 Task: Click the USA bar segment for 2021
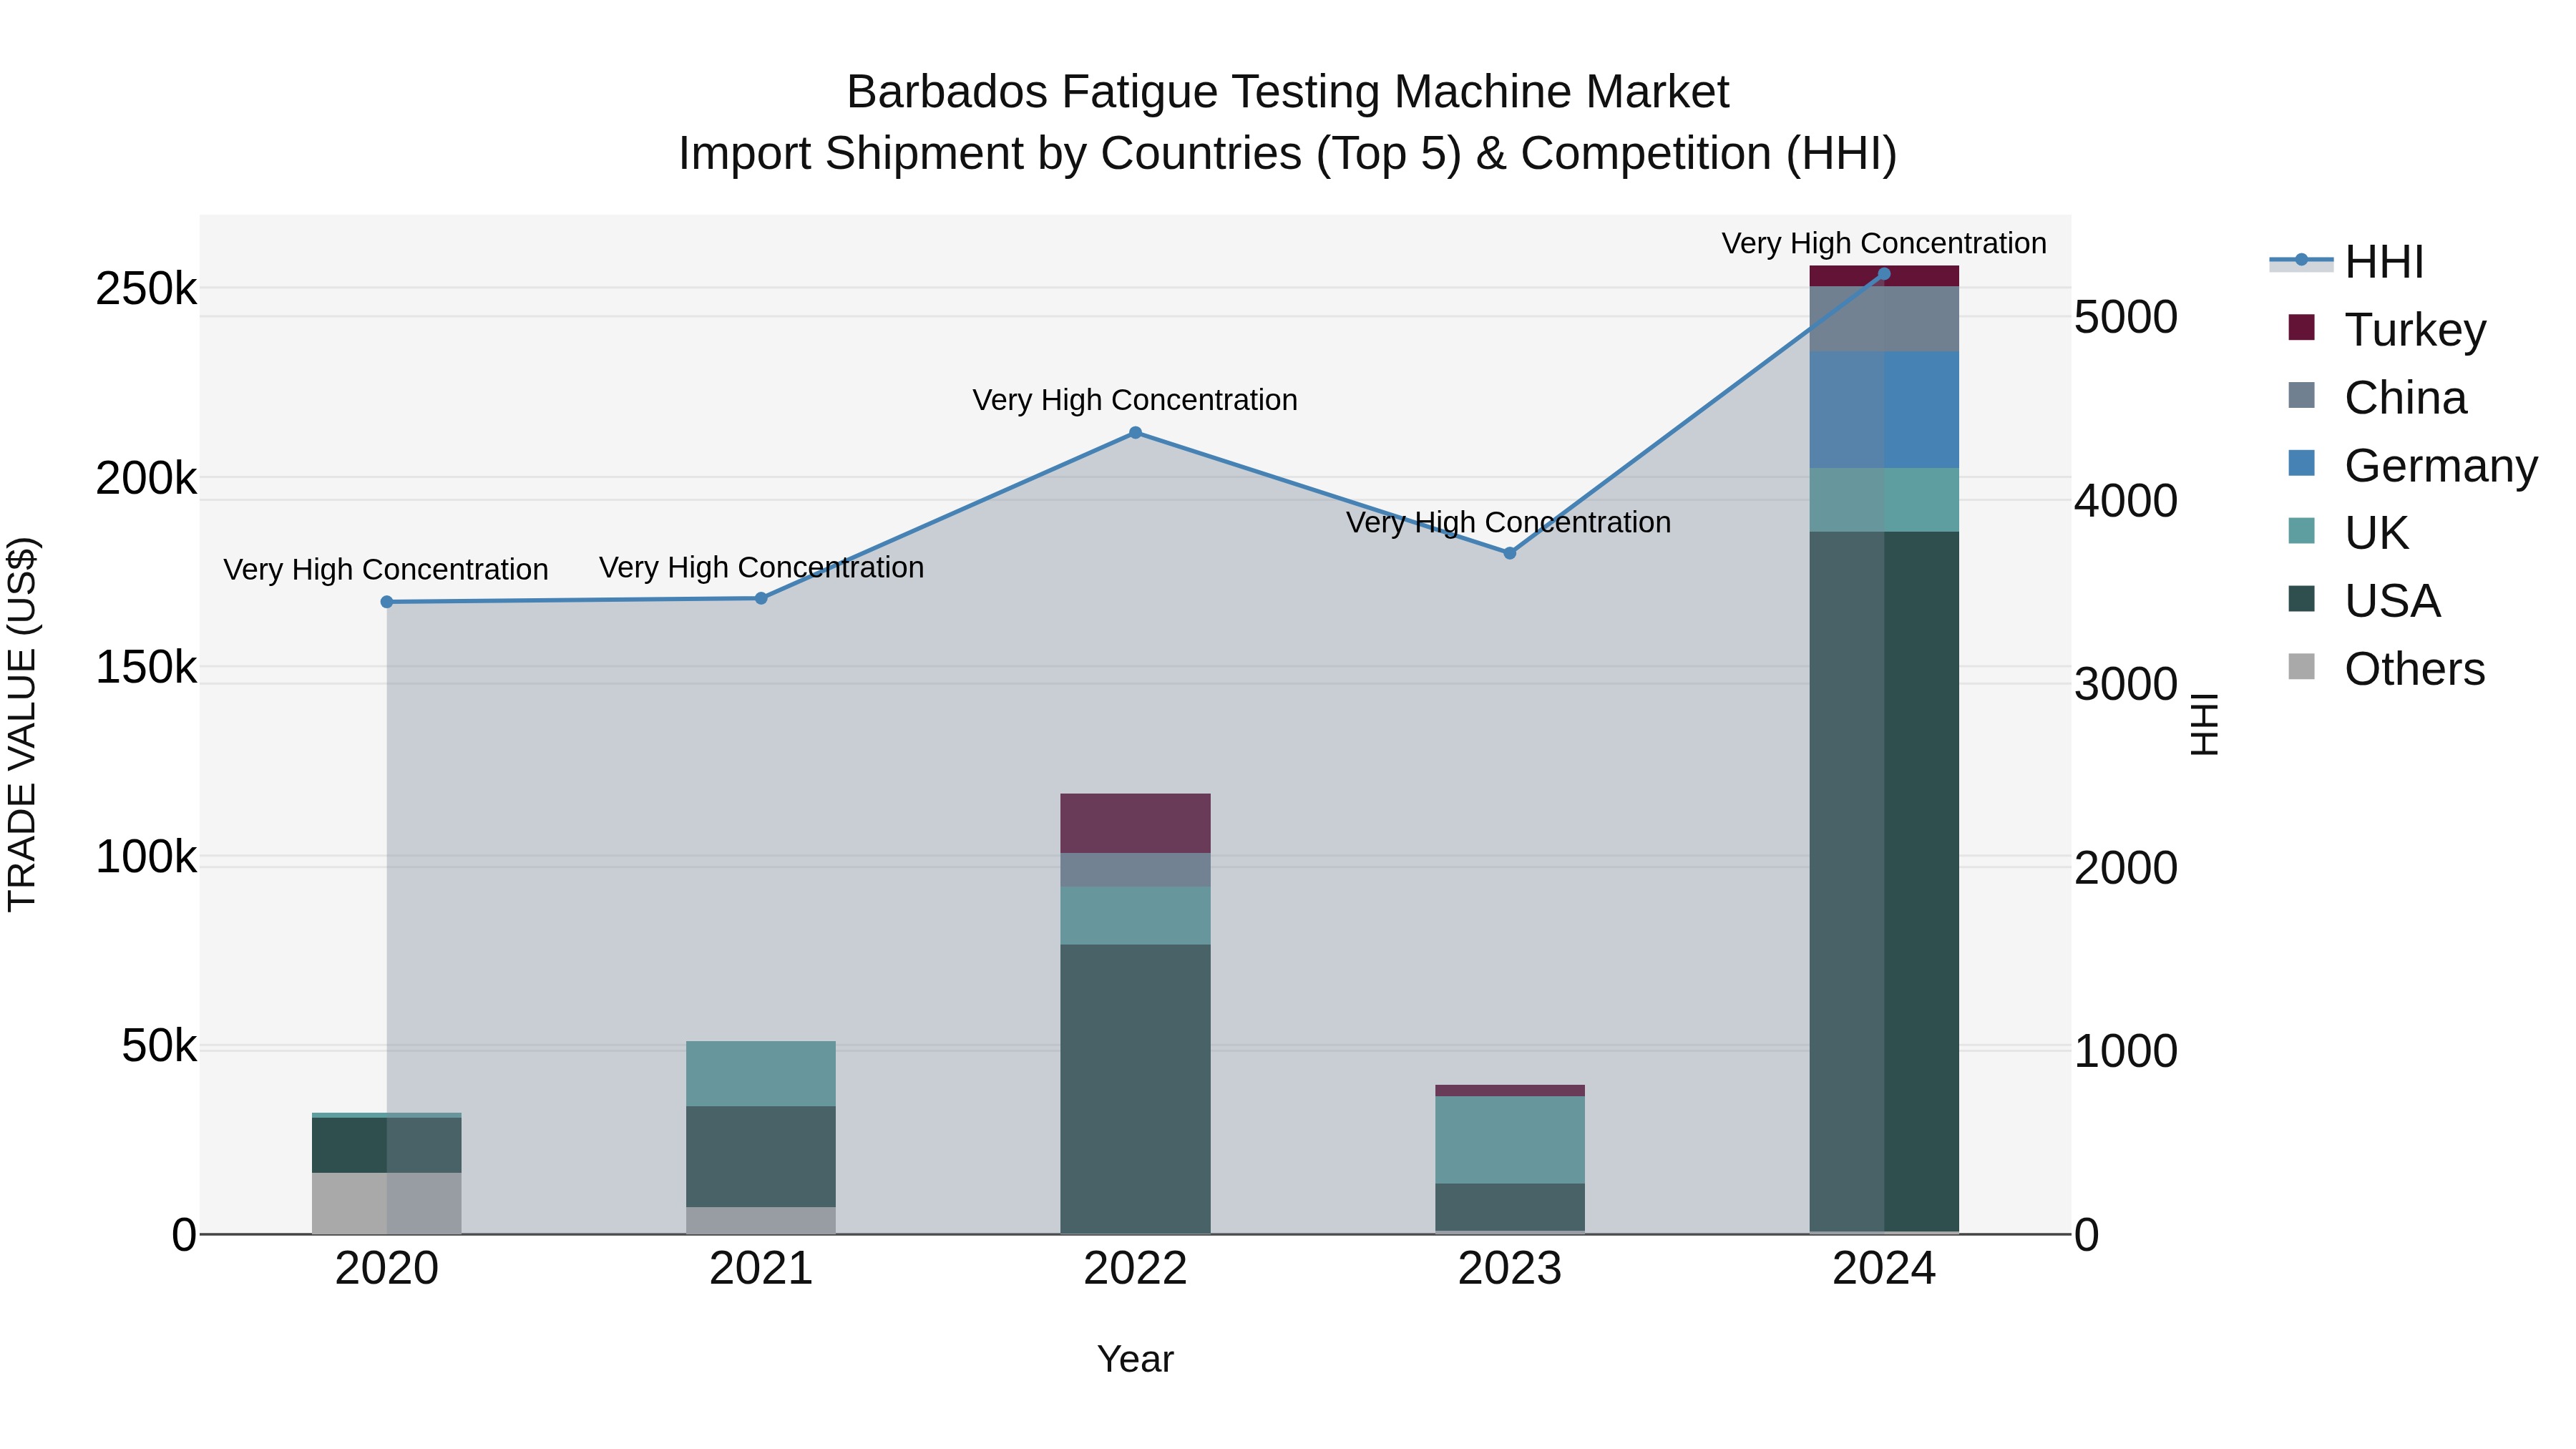tap(761, 1156)
